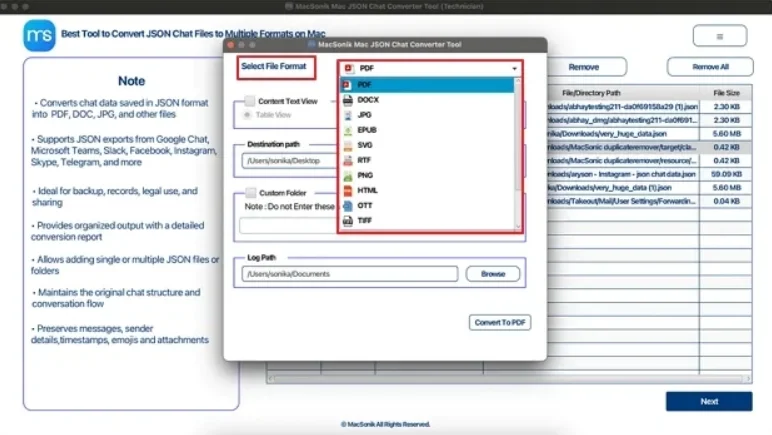Tick the Custom Folder checkbox
The height and width of the screenshot is (435, 772).
click(251, 192)
